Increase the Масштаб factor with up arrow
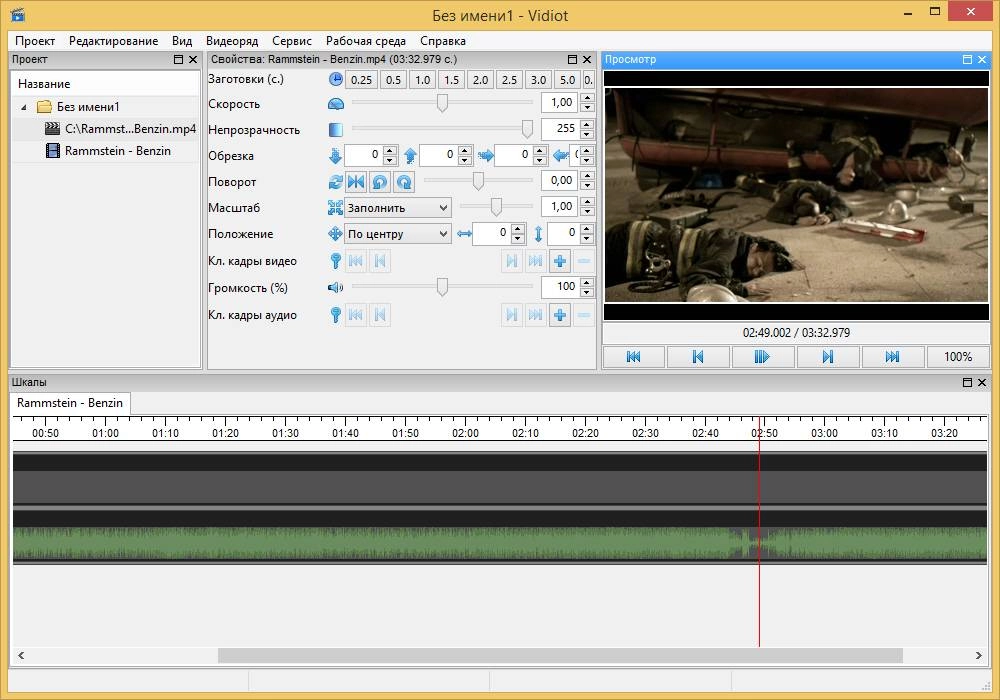 (587, 202)
